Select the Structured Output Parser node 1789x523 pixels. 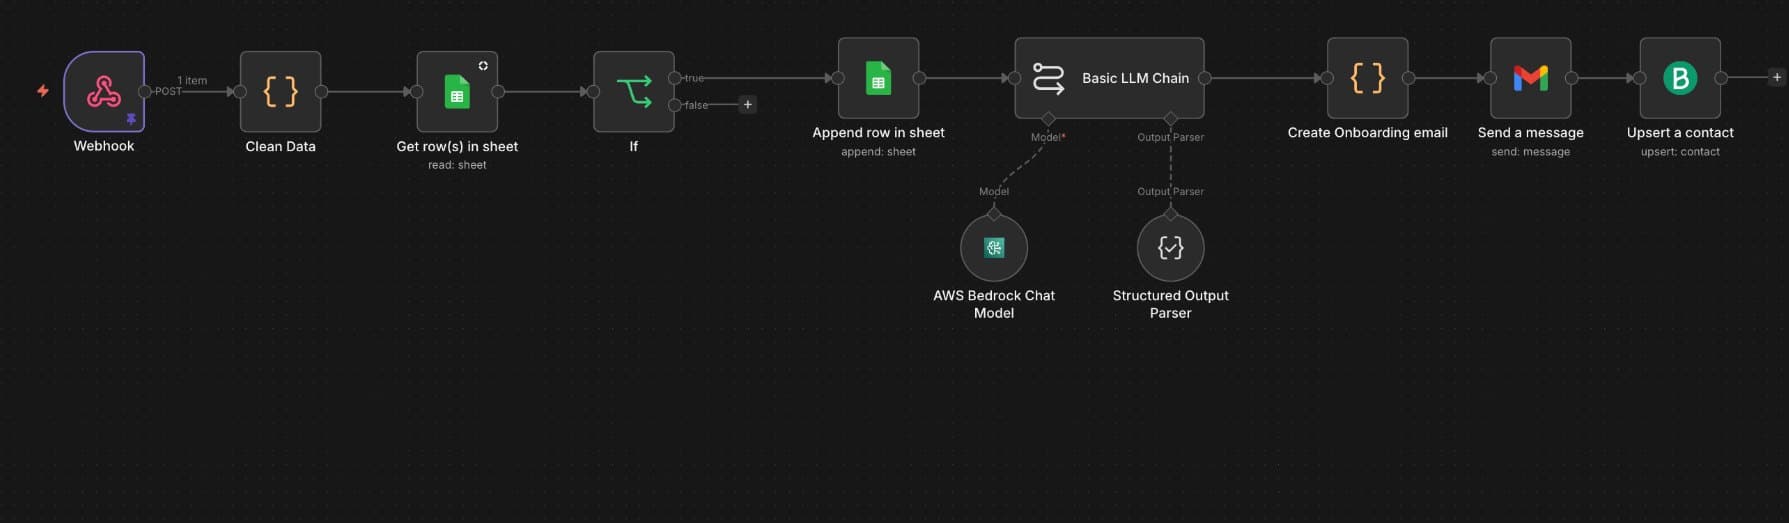pyautogui.click(x=1171, y=248)
